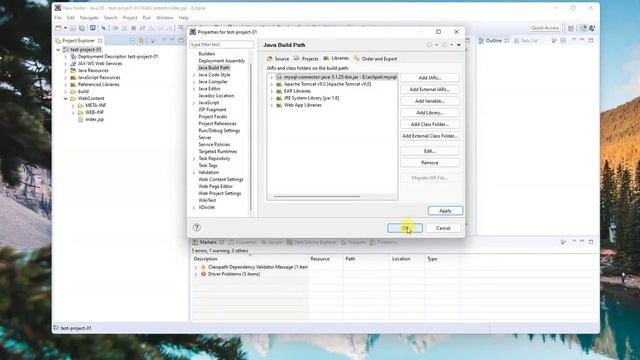Expand Driver Problems marker group

196,274
